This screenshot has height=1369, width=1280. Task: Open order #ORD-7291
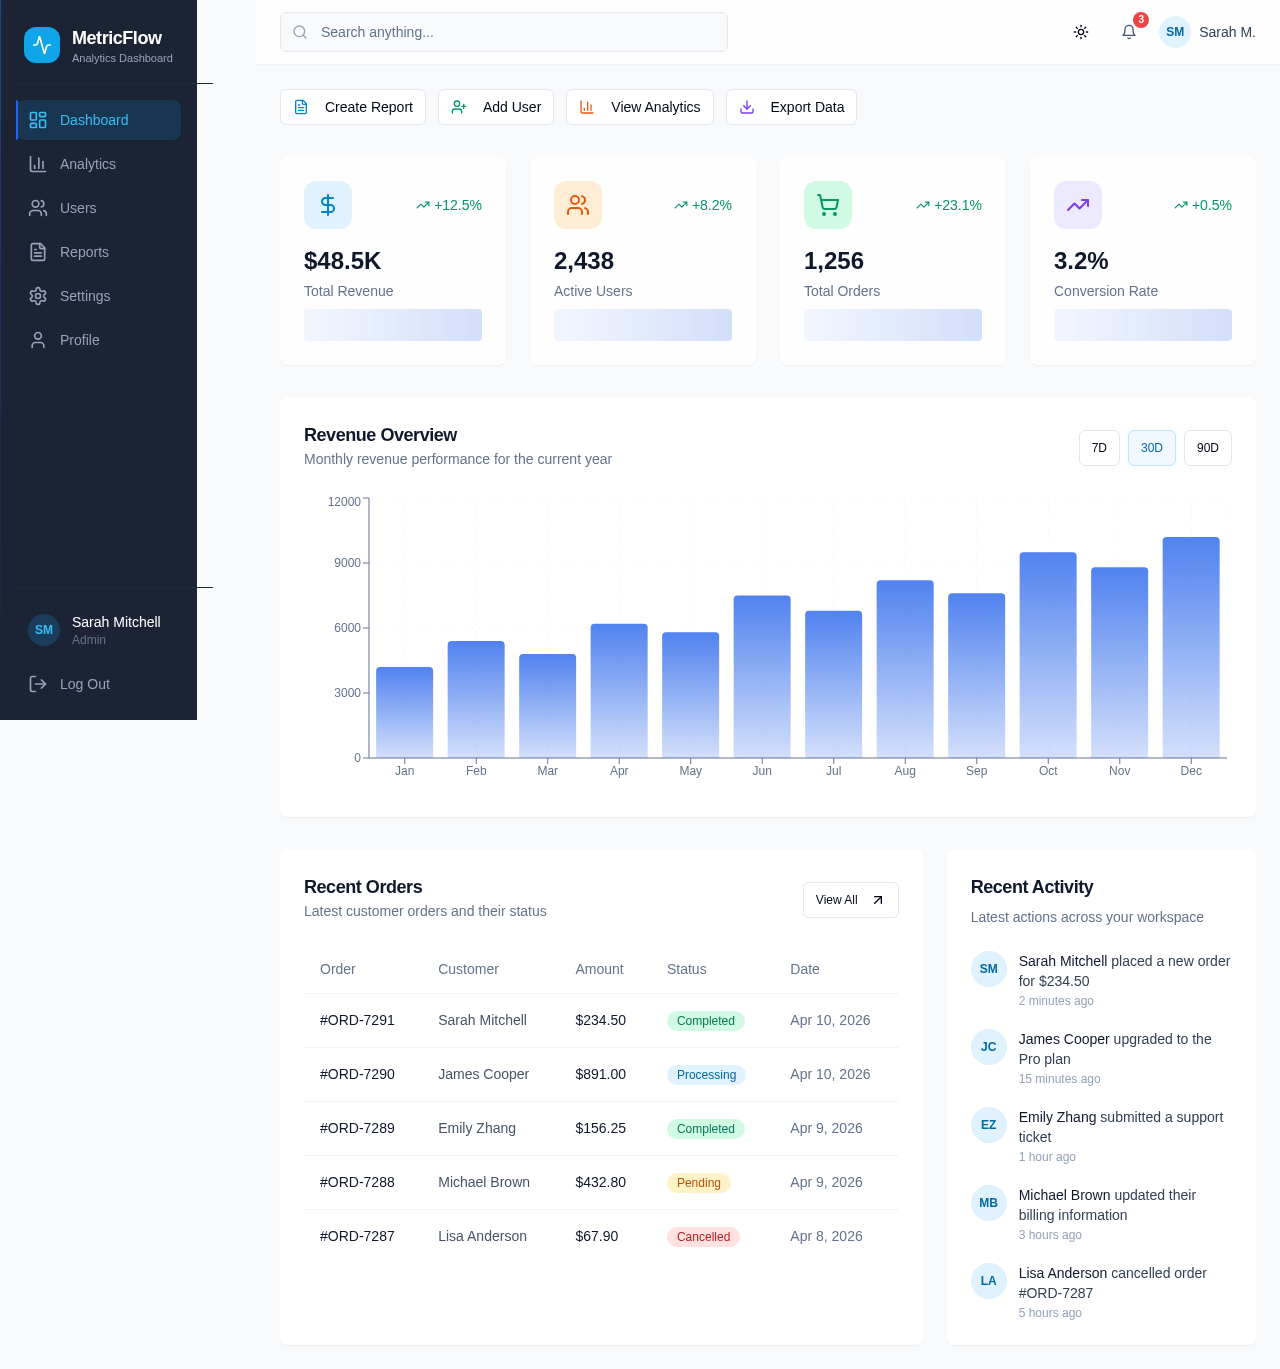pos(357,1020)
